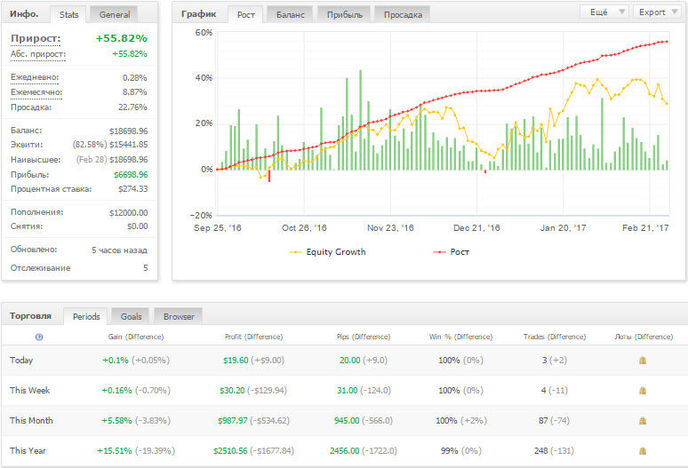Viewport: 688px width, 468px height.
Task: Click the lock icon in the This Month row
Action: tap(642, 421)
